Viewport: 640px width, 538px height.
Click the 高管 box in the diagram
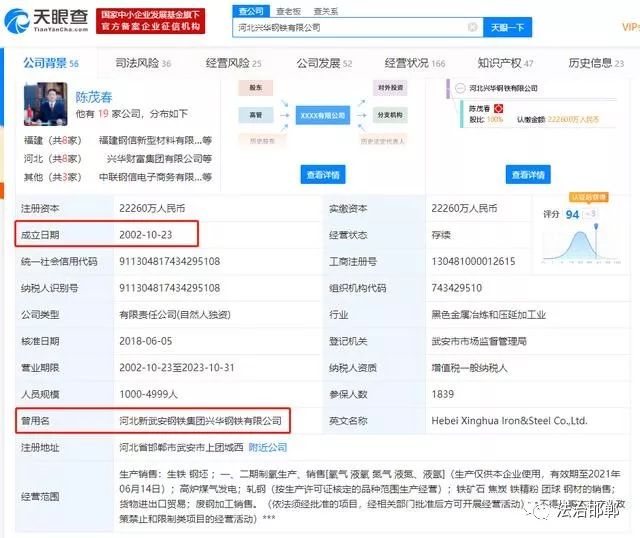(256, 115)
